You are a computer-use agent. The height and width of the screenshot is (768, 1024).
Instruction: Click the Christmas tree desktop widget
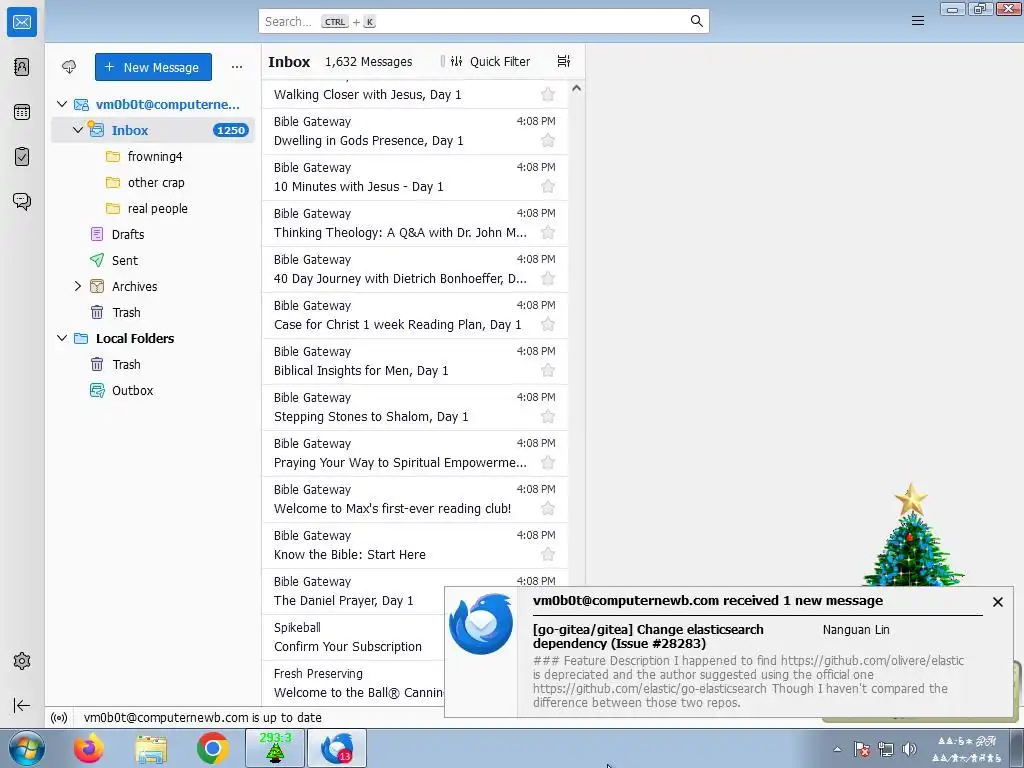click(912, 536)
